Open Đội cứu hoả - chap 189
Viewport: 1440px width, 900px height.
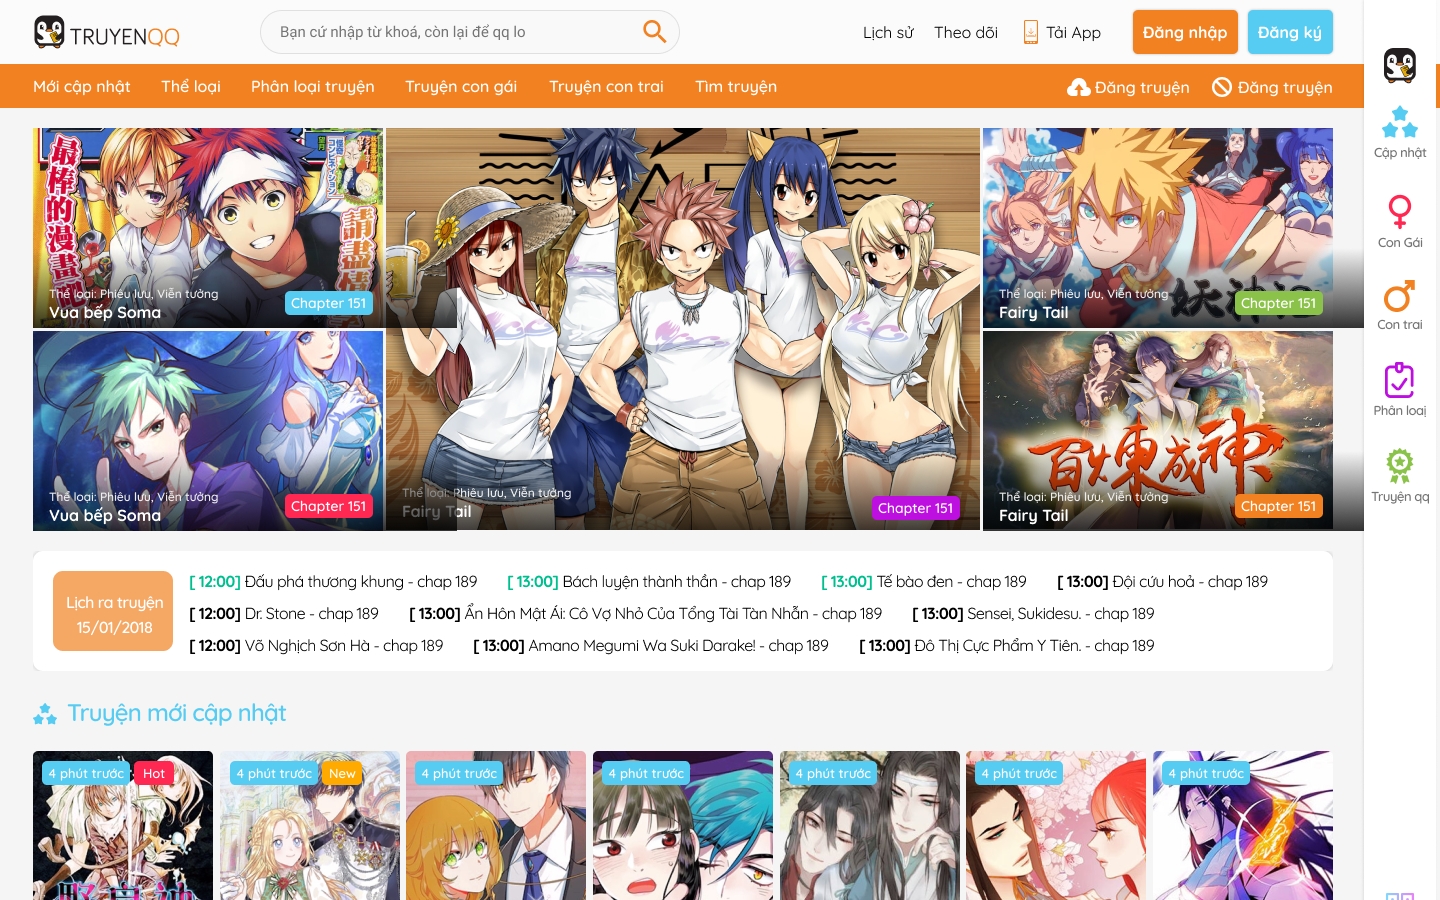[x=1162, y=582]
